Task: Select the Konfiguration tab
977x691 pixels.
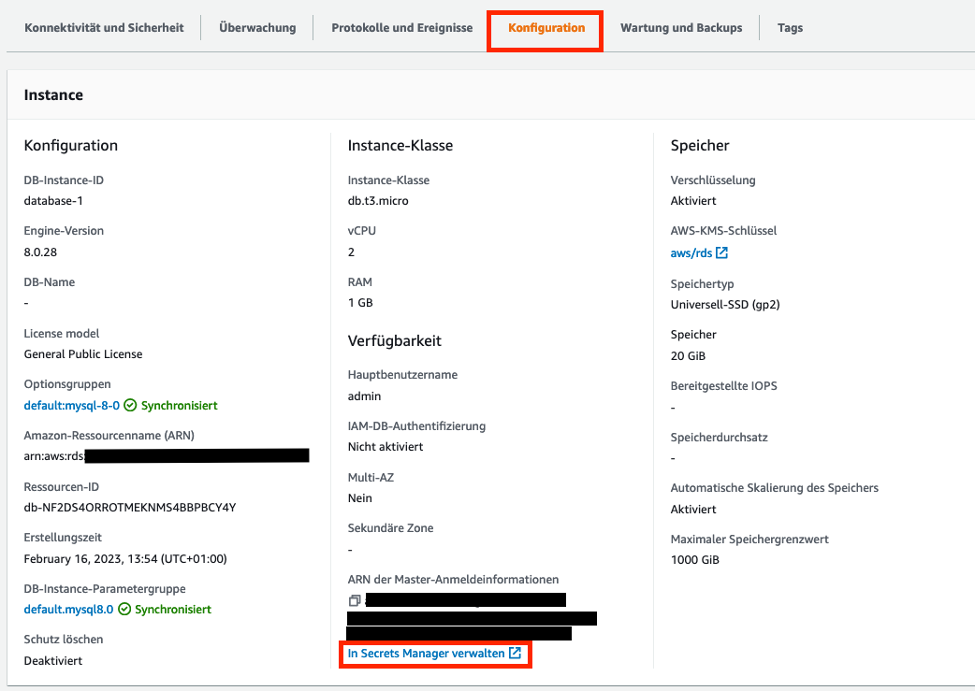Action: tap(546, 28)
